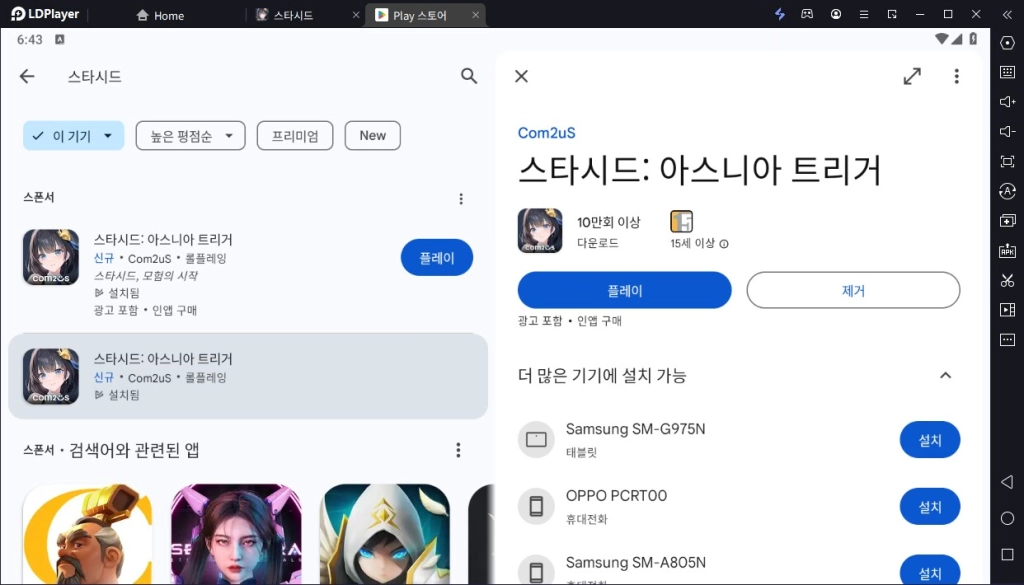
Task: Select highlighted 스타시드: 아스니아 트리거 result row
Action: 248,376
